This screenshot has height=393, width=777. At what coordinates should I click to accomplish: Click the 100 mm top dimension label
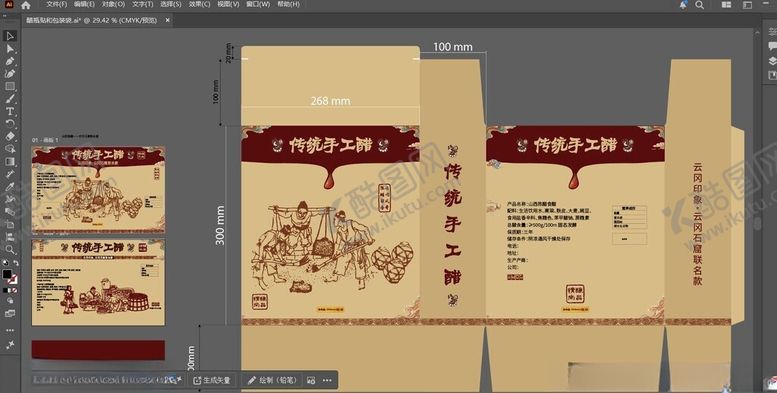click(x=453, y=47)
